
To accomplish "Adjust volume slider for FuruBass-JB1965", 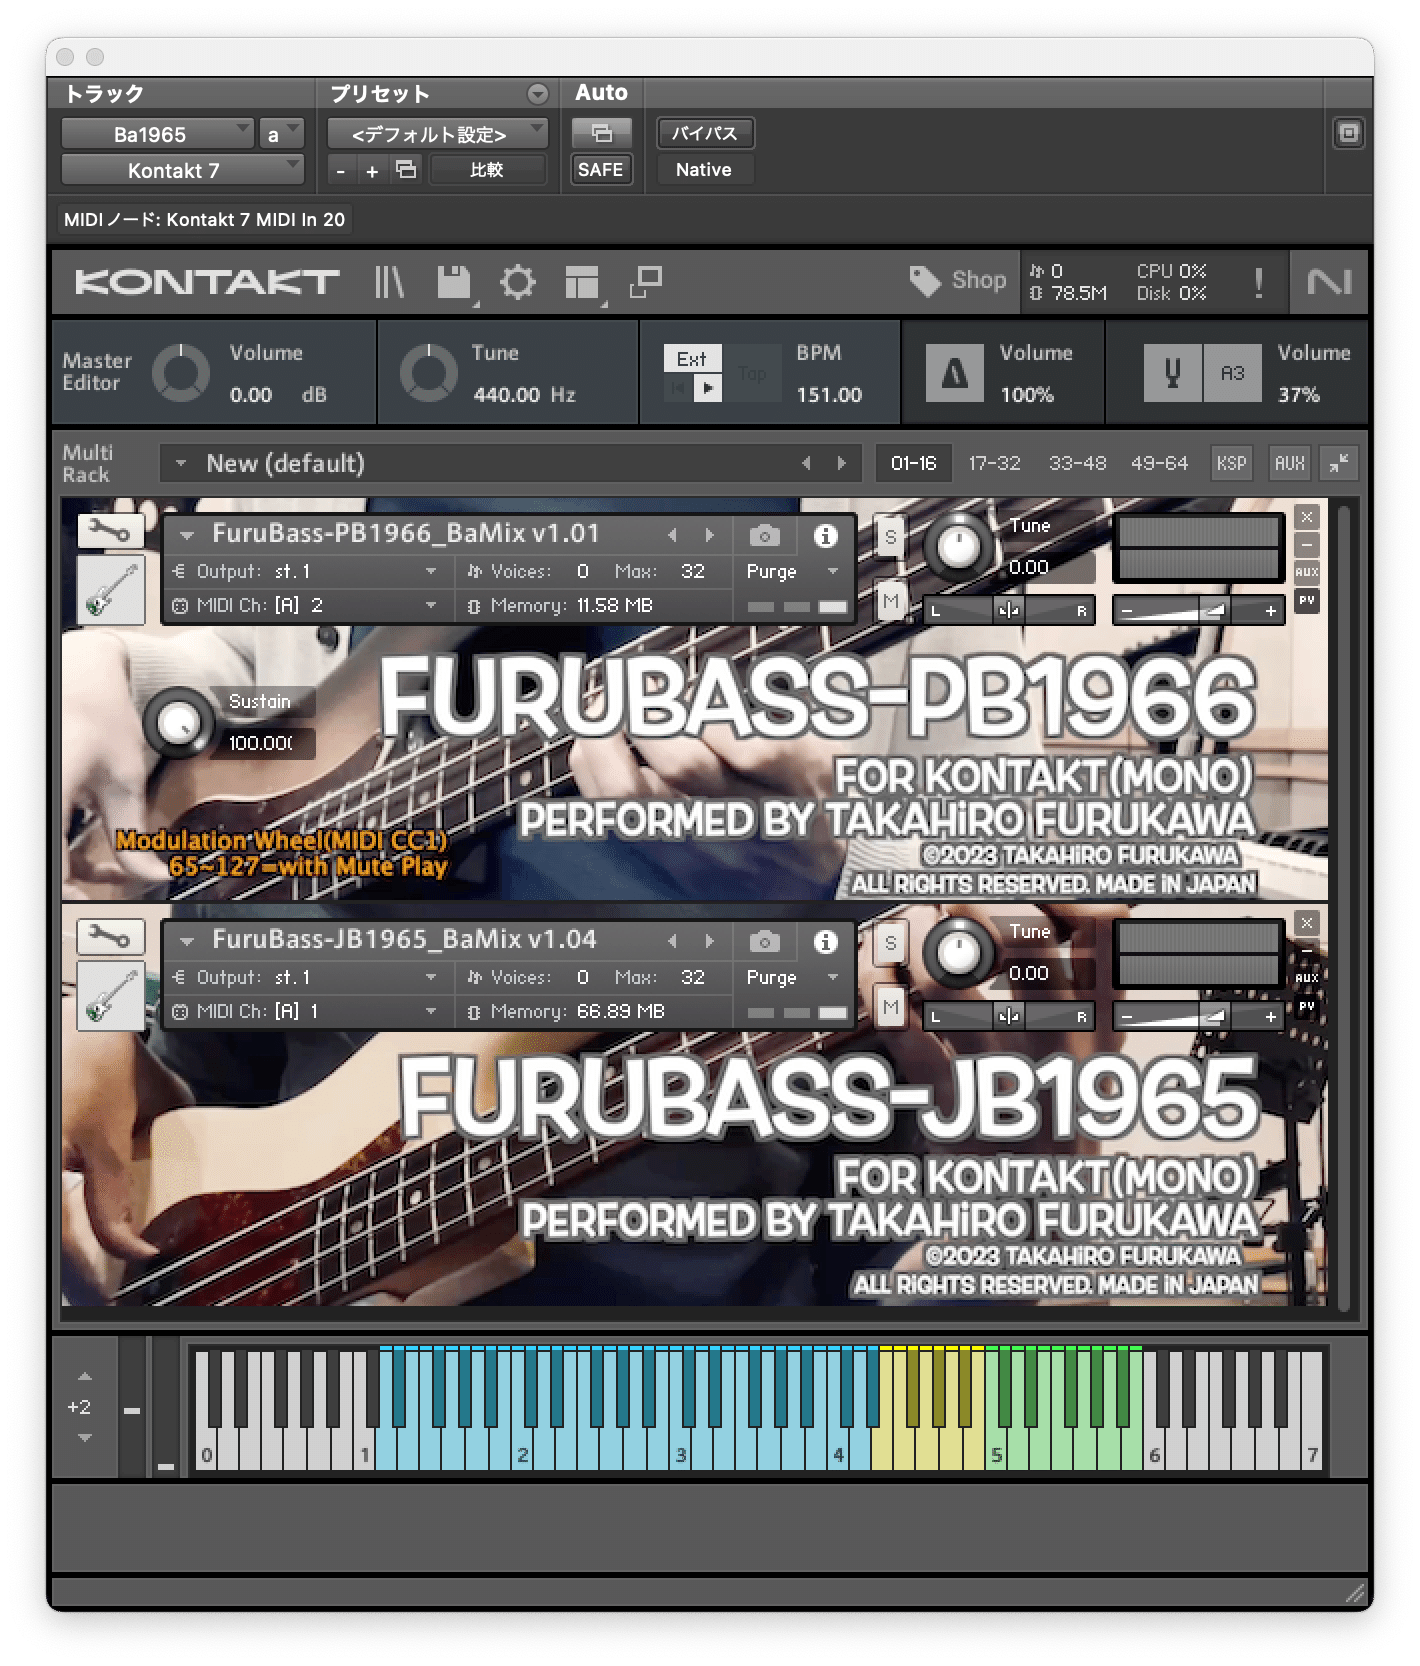I will tap(1198, 1017).
